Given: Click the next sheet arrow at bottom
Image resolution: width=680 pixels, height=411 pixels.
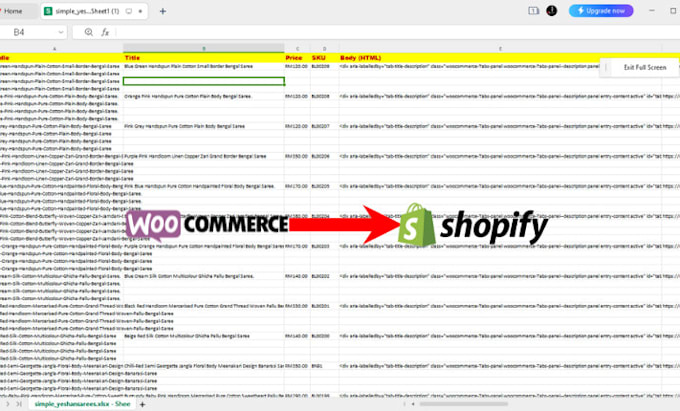Looking at the screenshot, I should click(x=7, y=404).
